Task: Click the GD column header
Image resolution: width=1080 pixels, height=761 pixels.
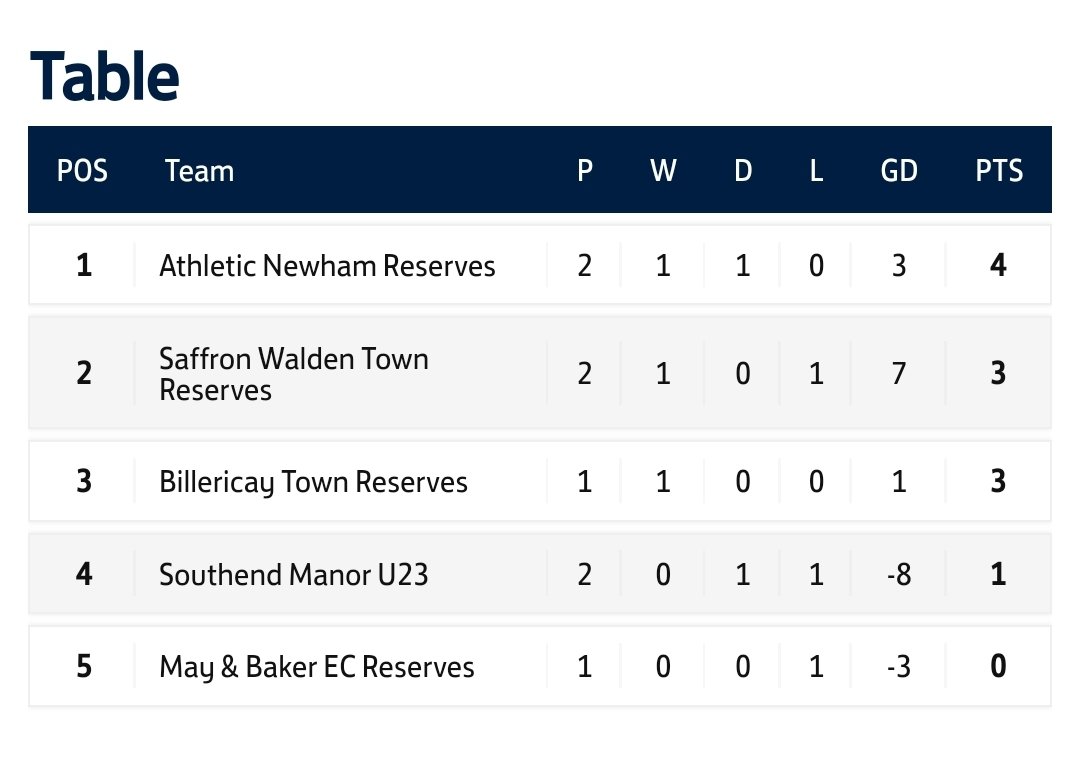Action: pyautogui.click(x=899, y=171)
